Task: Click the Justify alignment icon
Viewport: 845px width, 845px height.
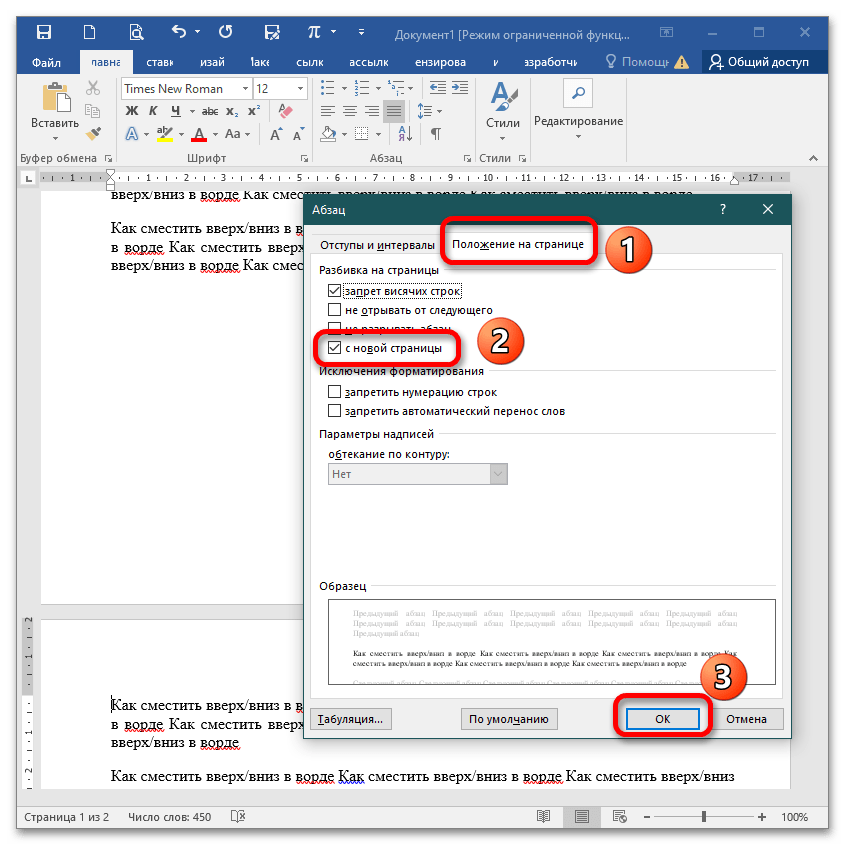Action: [x=394, y=111]
